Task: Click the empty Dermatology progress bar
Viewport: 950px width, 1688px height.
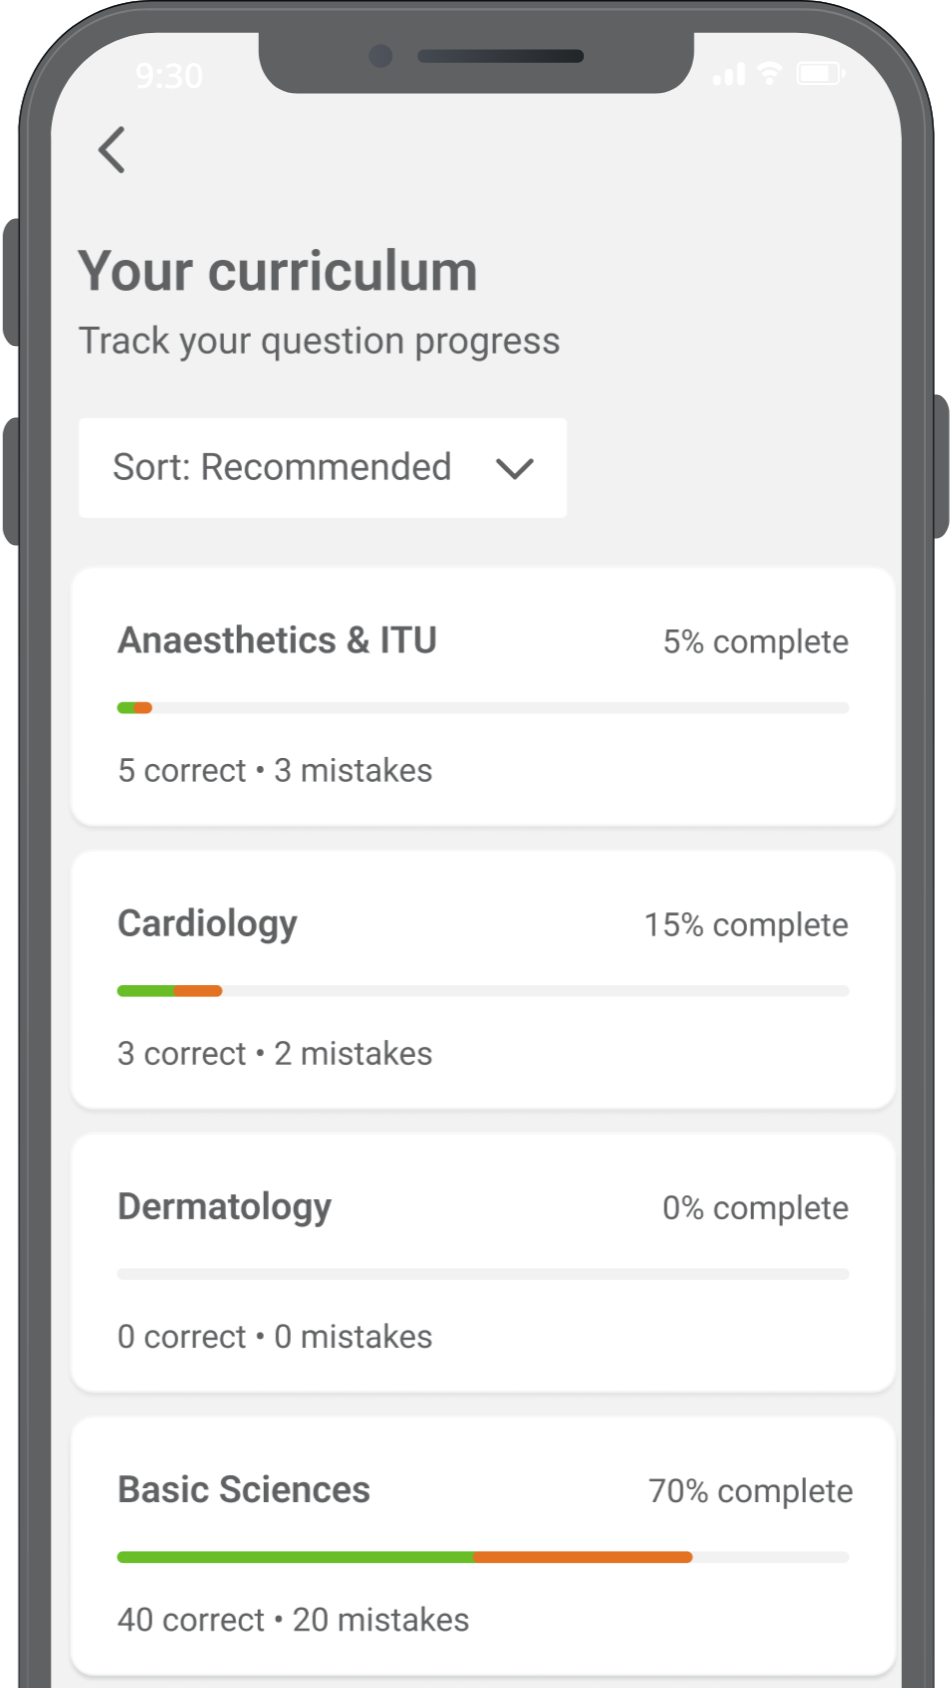Action: coord(483,1274)
